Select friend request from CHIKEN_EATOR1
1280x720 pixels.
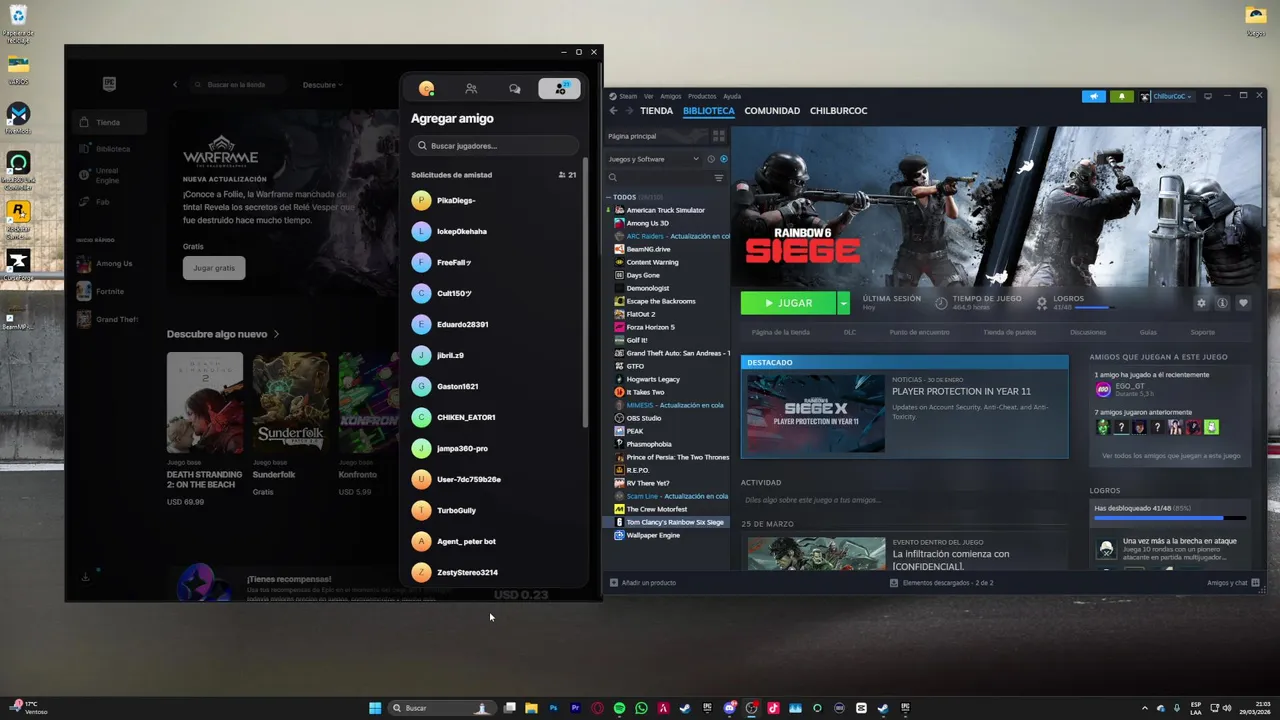coord(495,417)
